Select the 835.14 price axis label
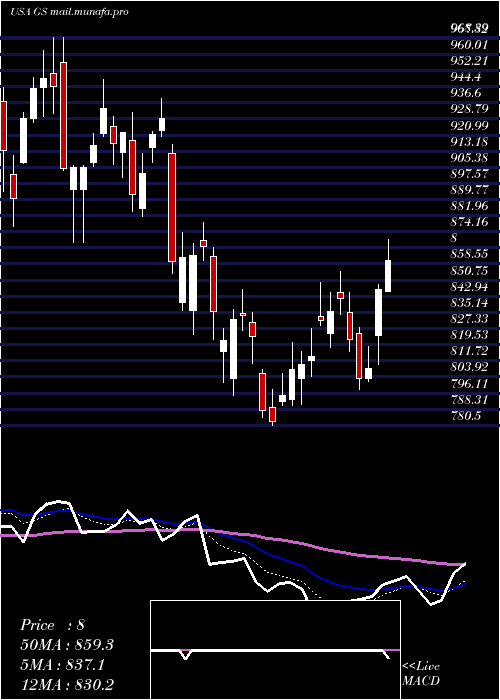Image resolution: width=500 pixels, height=700 pixels. (x=469, y=303)
